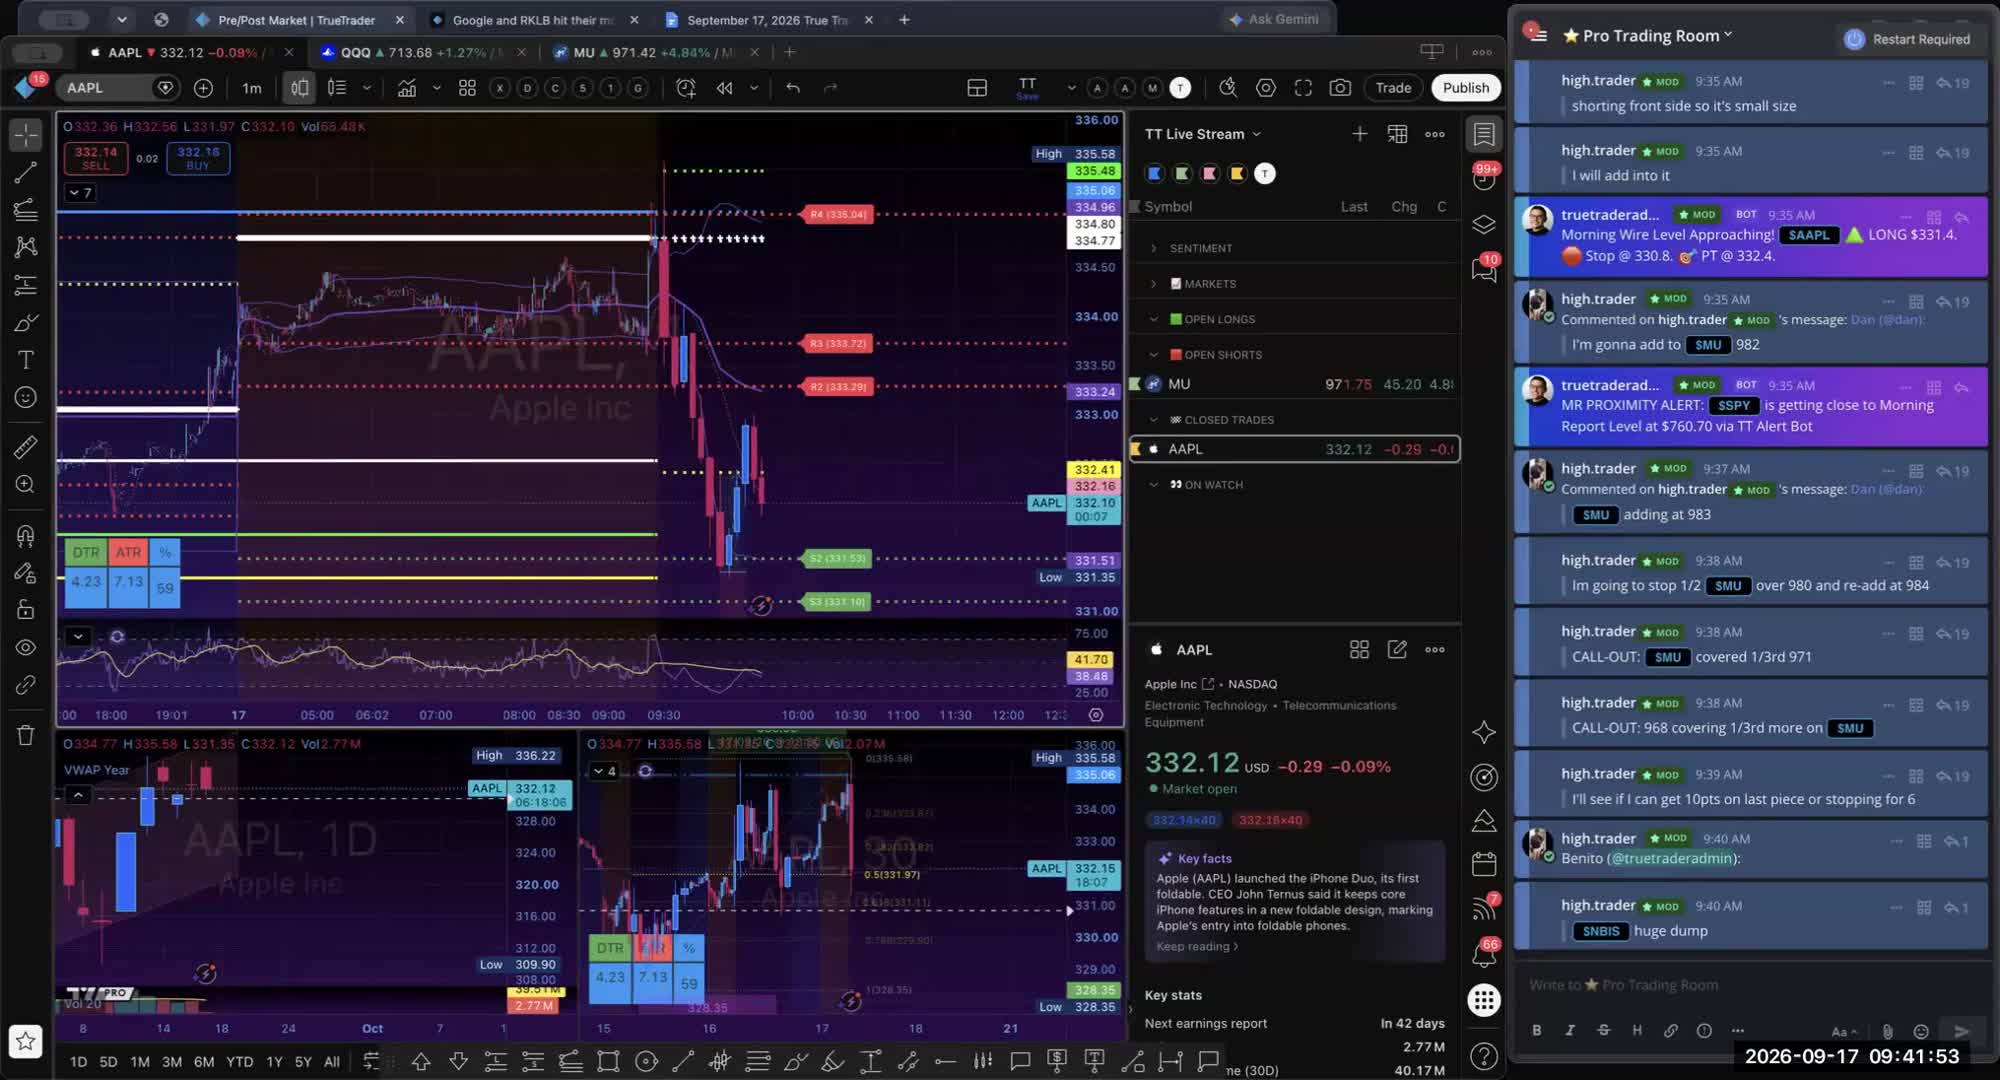Collapse the ON WATCH section
This screenshot has width=2000, height=1080.
1153,485
